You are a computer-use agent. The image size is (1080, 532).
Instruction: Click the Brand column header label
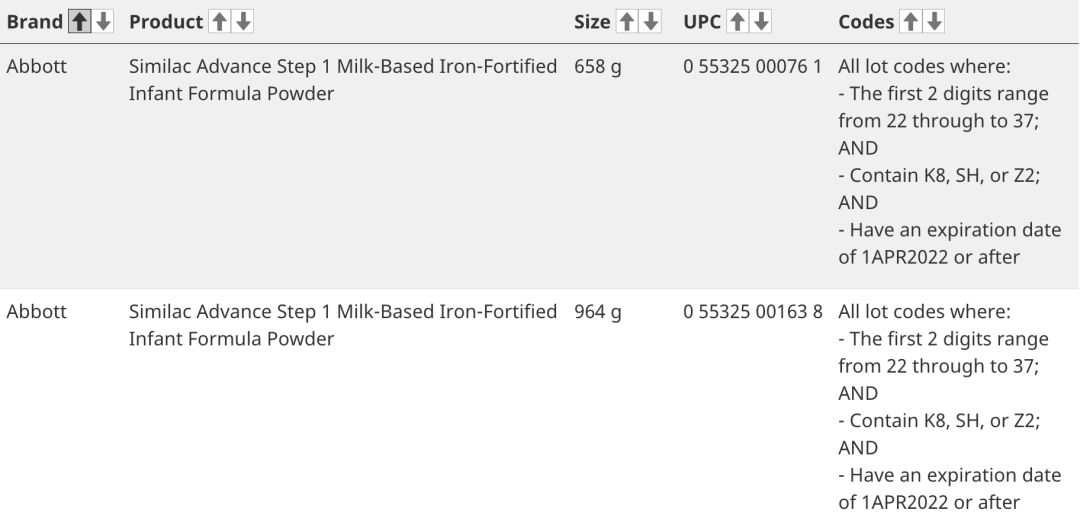[34, 22]
